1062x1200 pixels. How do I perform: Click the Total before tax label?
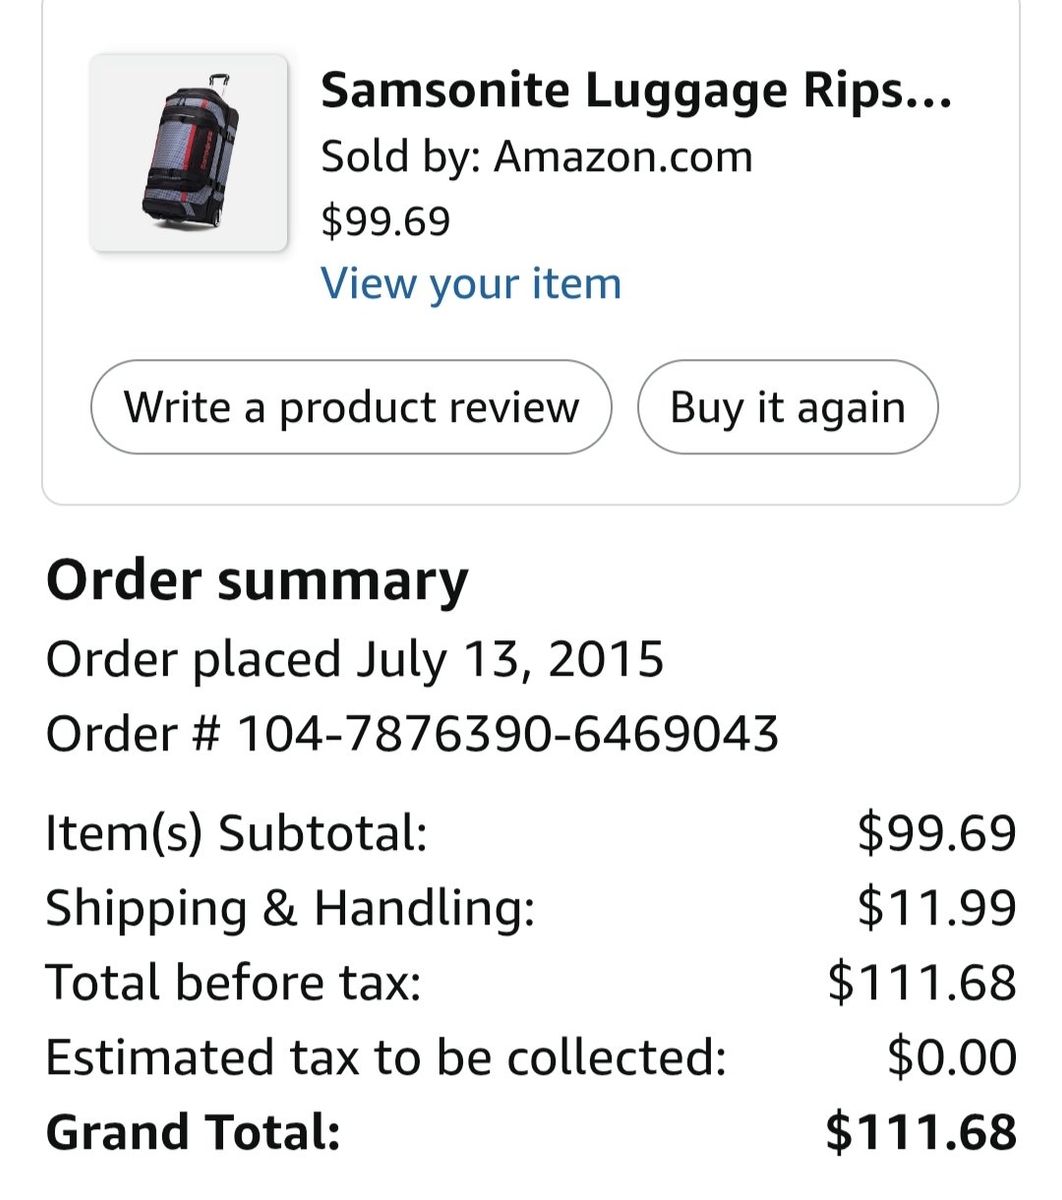pos(233,982)
